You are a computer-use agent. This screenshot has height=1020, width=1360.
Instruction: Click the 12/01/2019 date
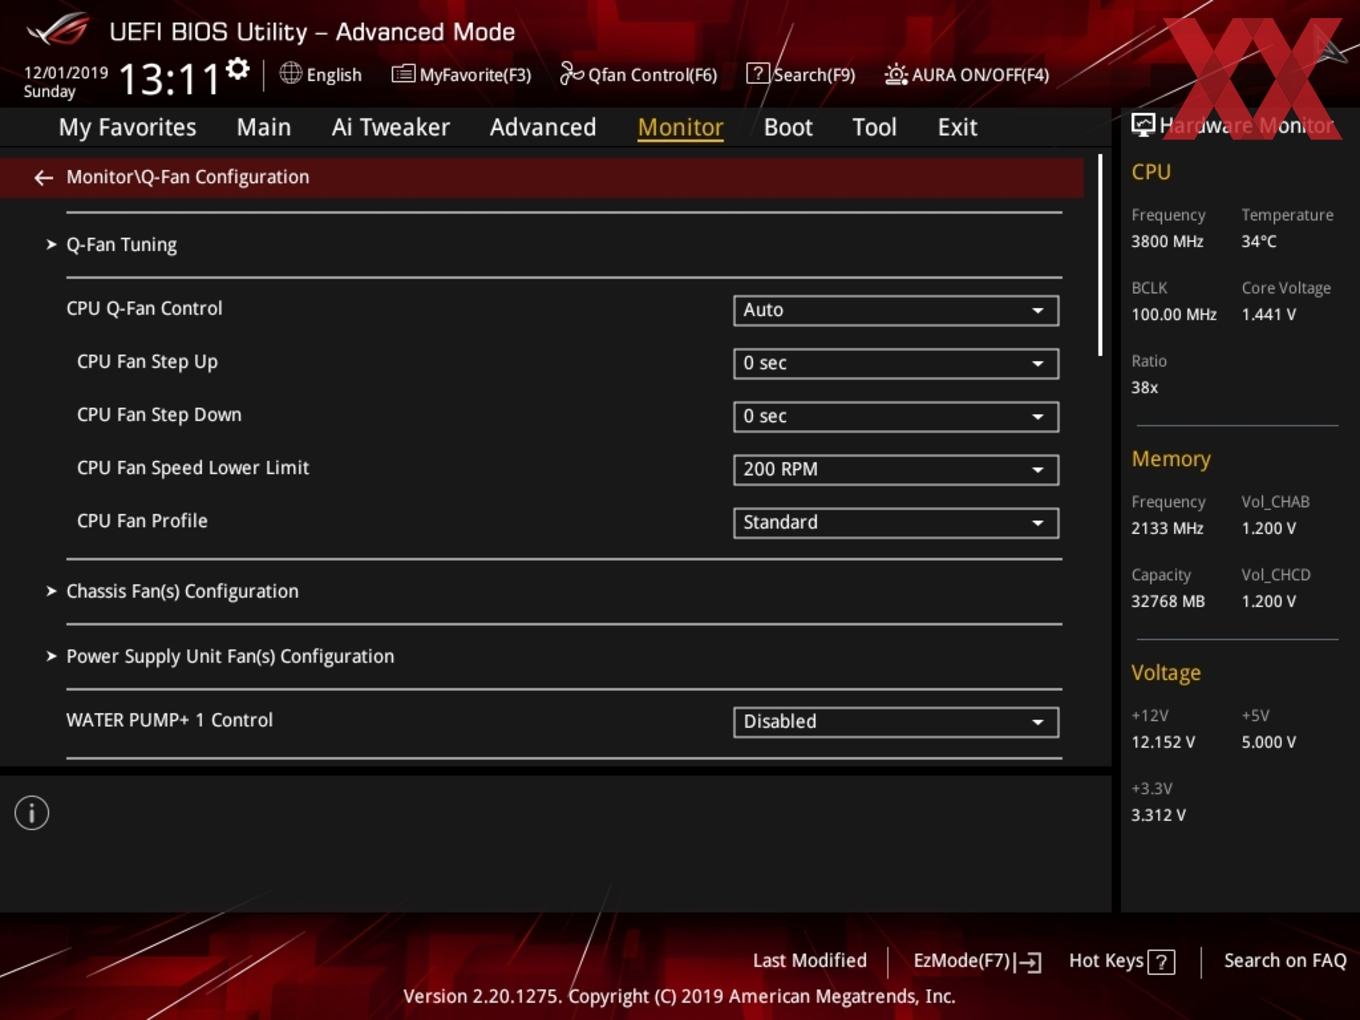[66, 73]
